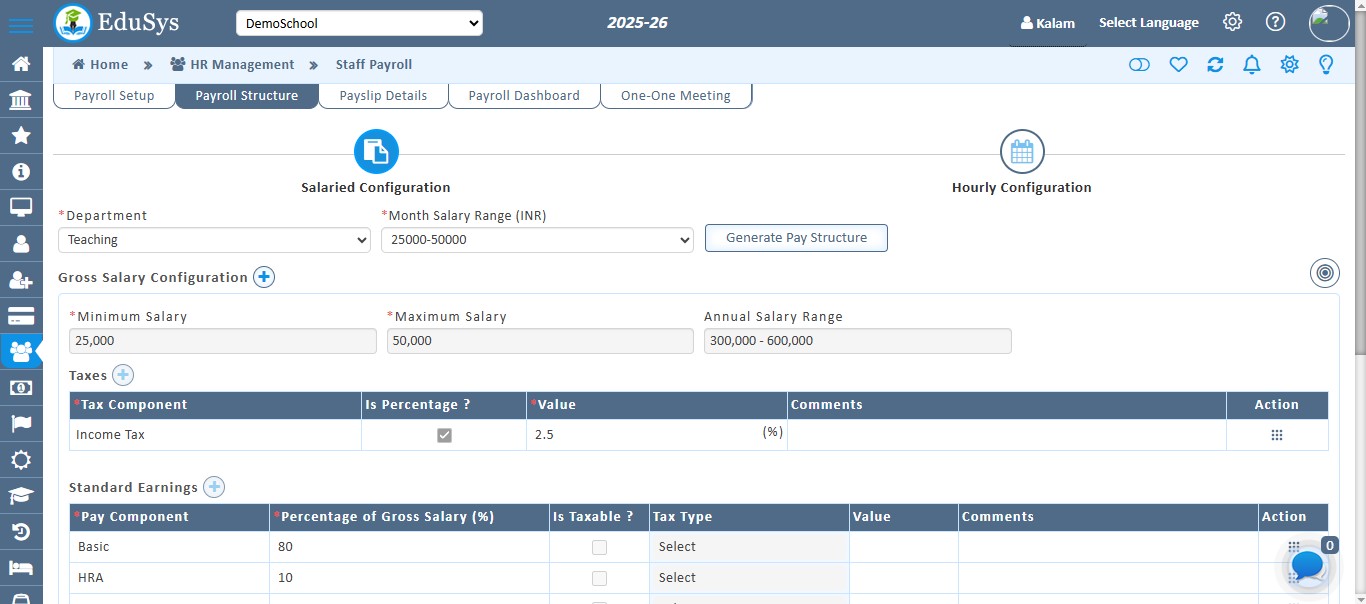Open the sidebar hamburger menu
This screenshot has width=1366, height=604.
[21, 26]
